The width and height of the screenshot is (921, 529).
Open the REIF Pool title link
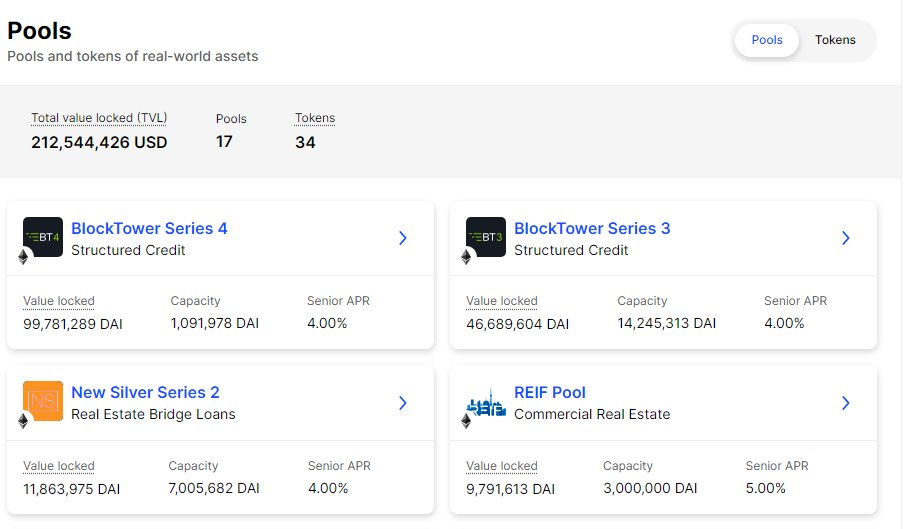[550, 392]
